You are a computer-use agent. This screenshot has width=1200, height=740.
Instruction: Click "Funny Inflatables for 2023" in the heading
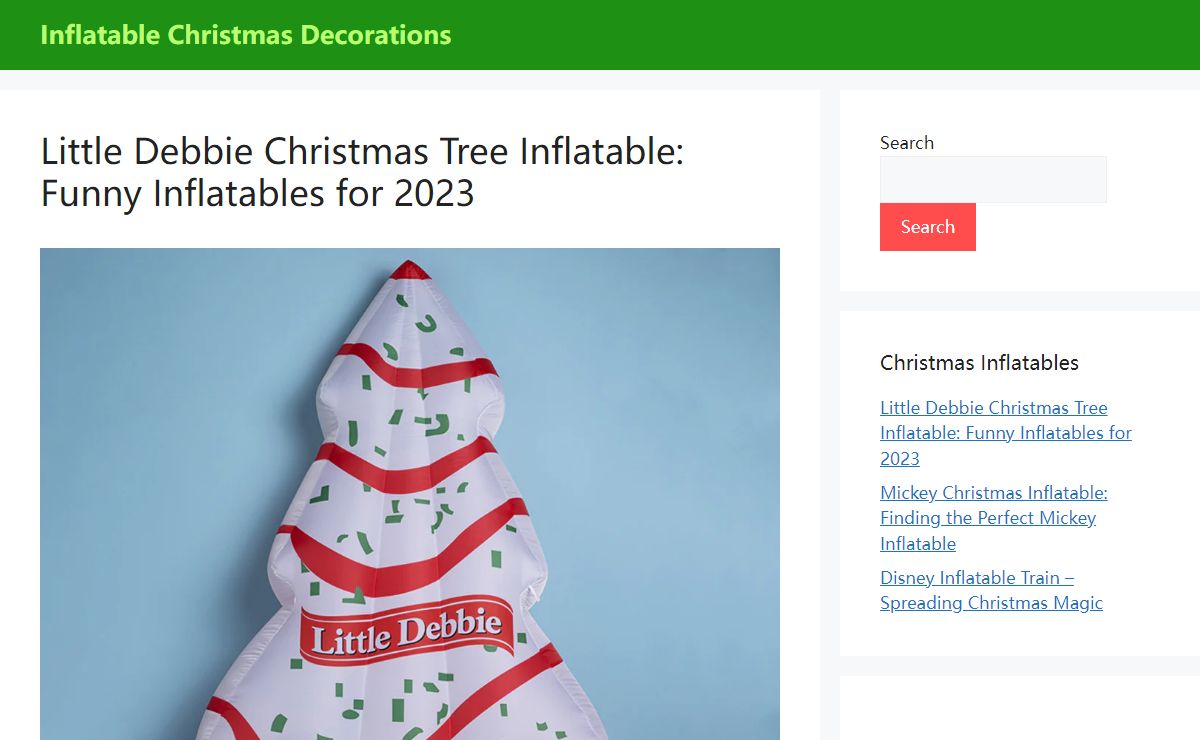point(257,193)
